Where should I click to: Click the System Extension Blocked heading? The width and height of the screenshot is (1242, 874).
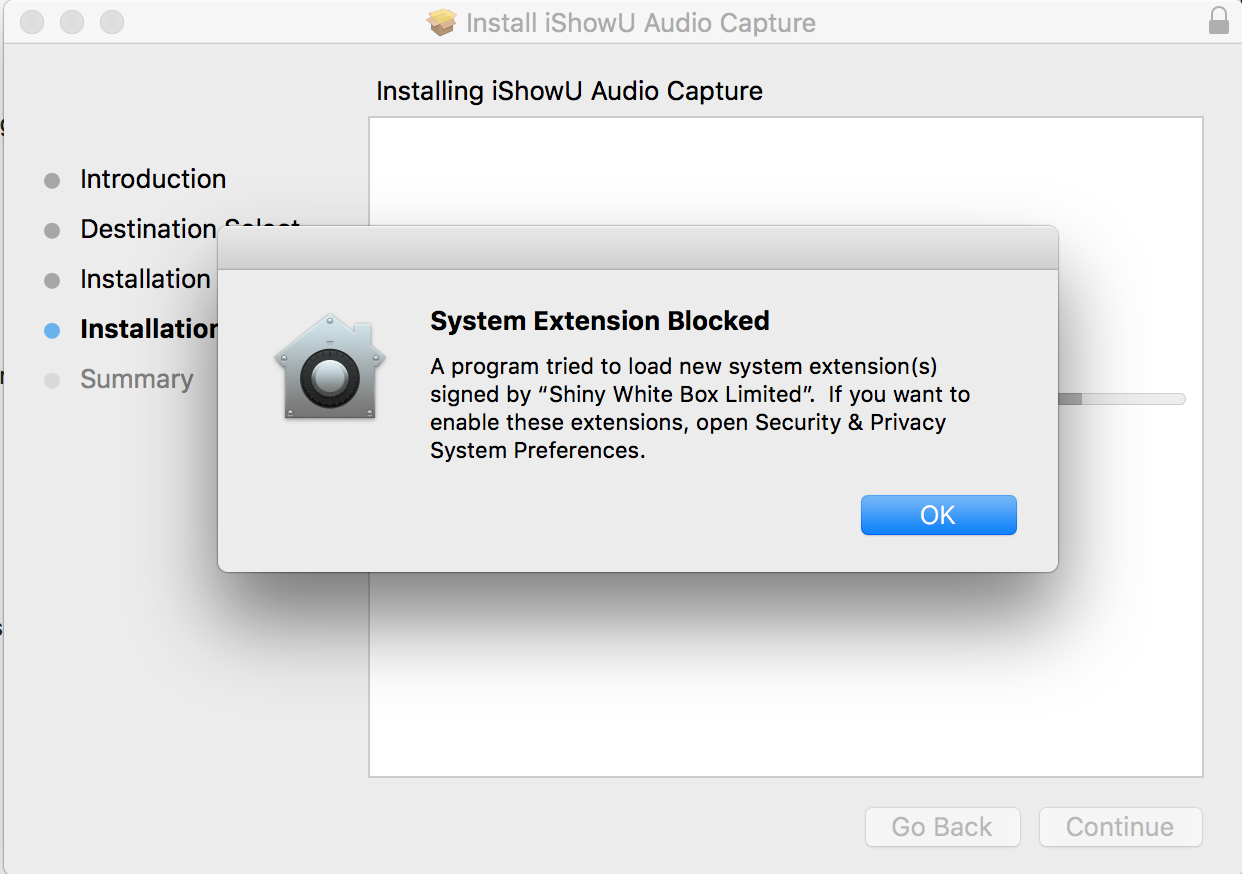coord(599,321)
